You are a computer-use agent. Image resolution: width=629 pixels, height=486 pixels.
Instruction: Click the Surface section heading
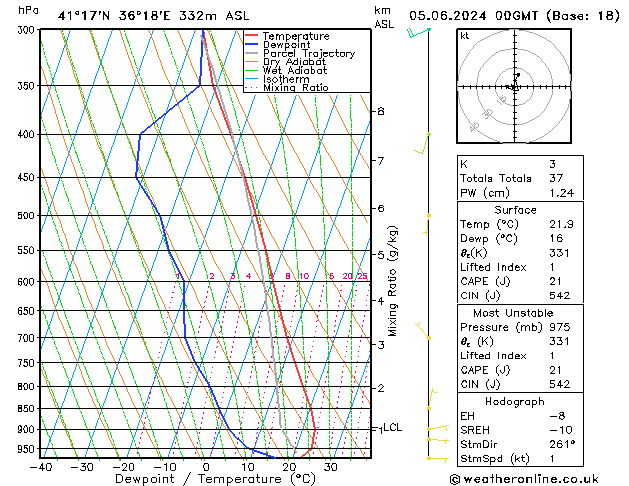pyautogui.click(x=515, y=210)
